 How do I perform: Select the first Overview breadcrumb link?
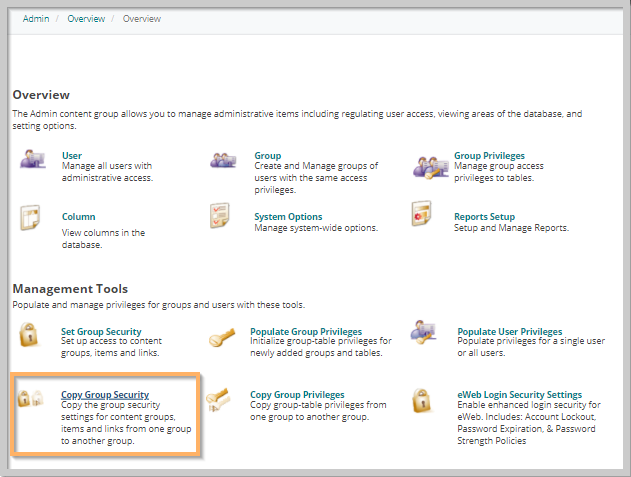[86, 19]
